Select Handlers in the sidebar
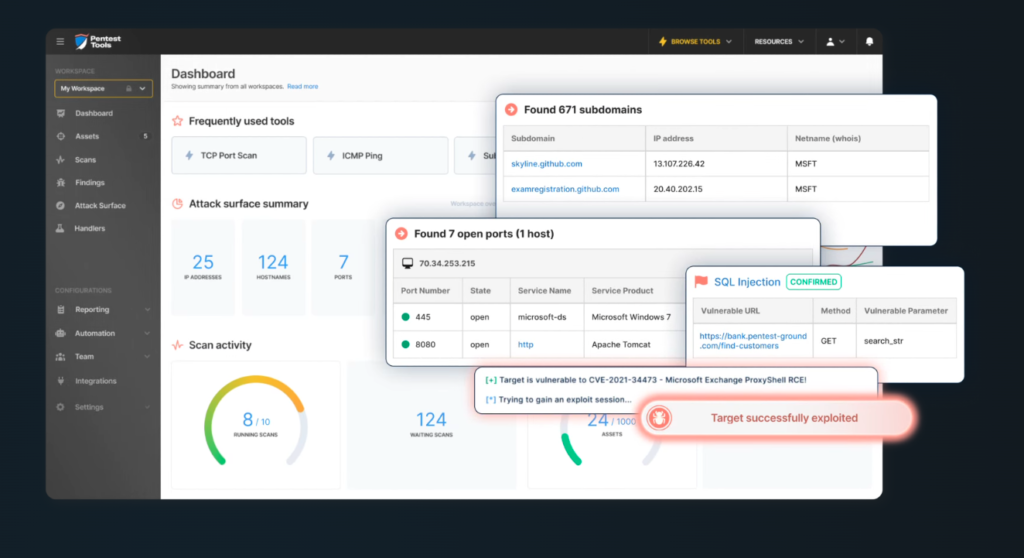This screenshot has height=558, width=1024. pos(89,228)
